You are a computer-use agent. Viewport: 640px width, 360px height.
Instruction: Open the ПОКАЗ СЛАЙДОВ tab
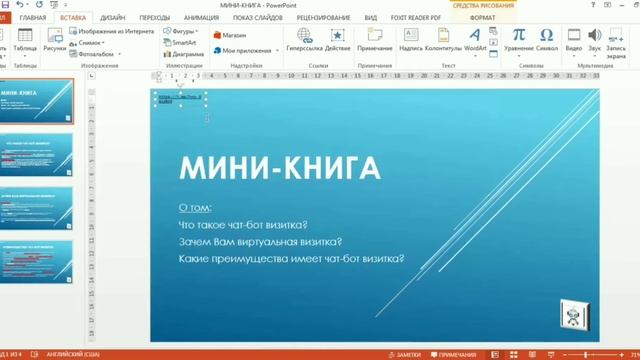pos(258,18)
